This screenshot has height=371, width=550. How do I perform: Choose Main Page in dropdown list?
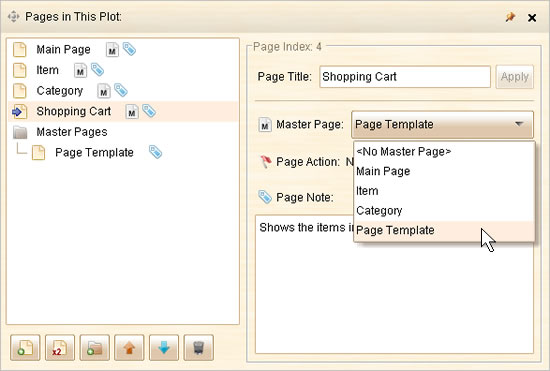(444, 171)
